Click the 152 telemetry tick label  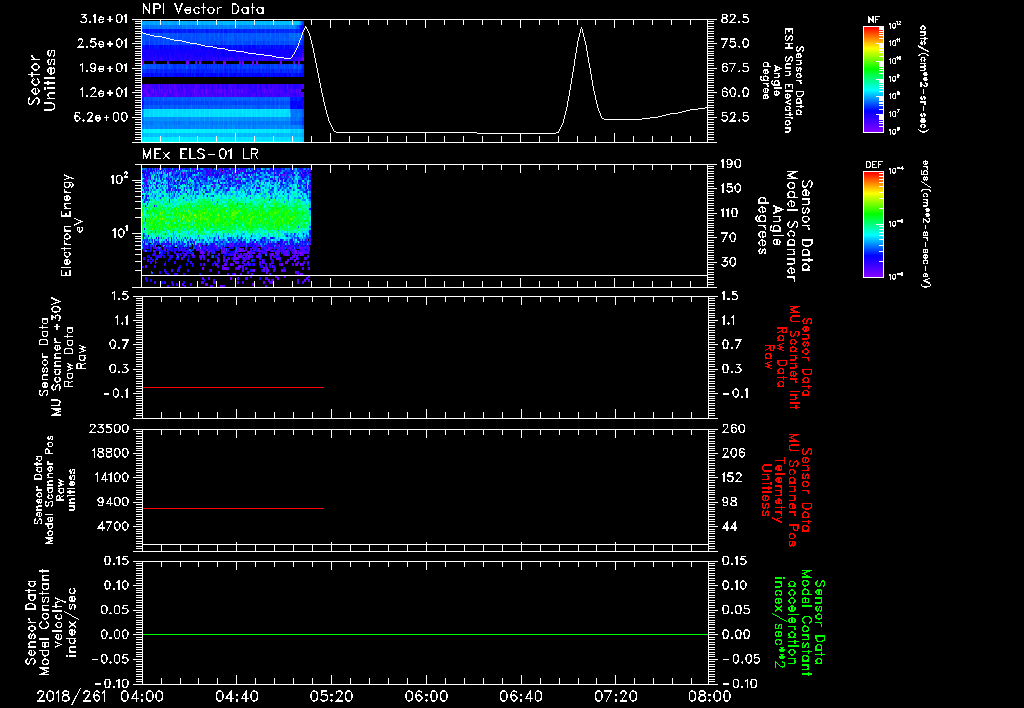tap(732, 477)
